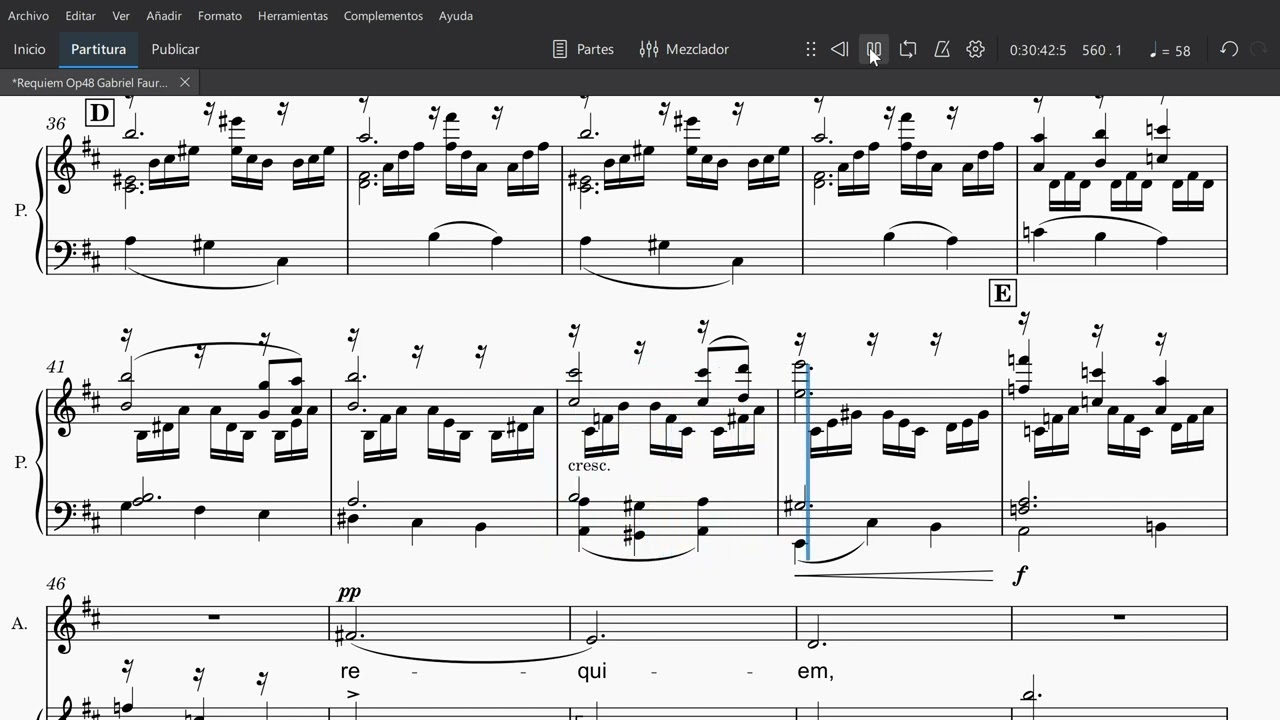Rewind playback to the start

coord(840,49)
